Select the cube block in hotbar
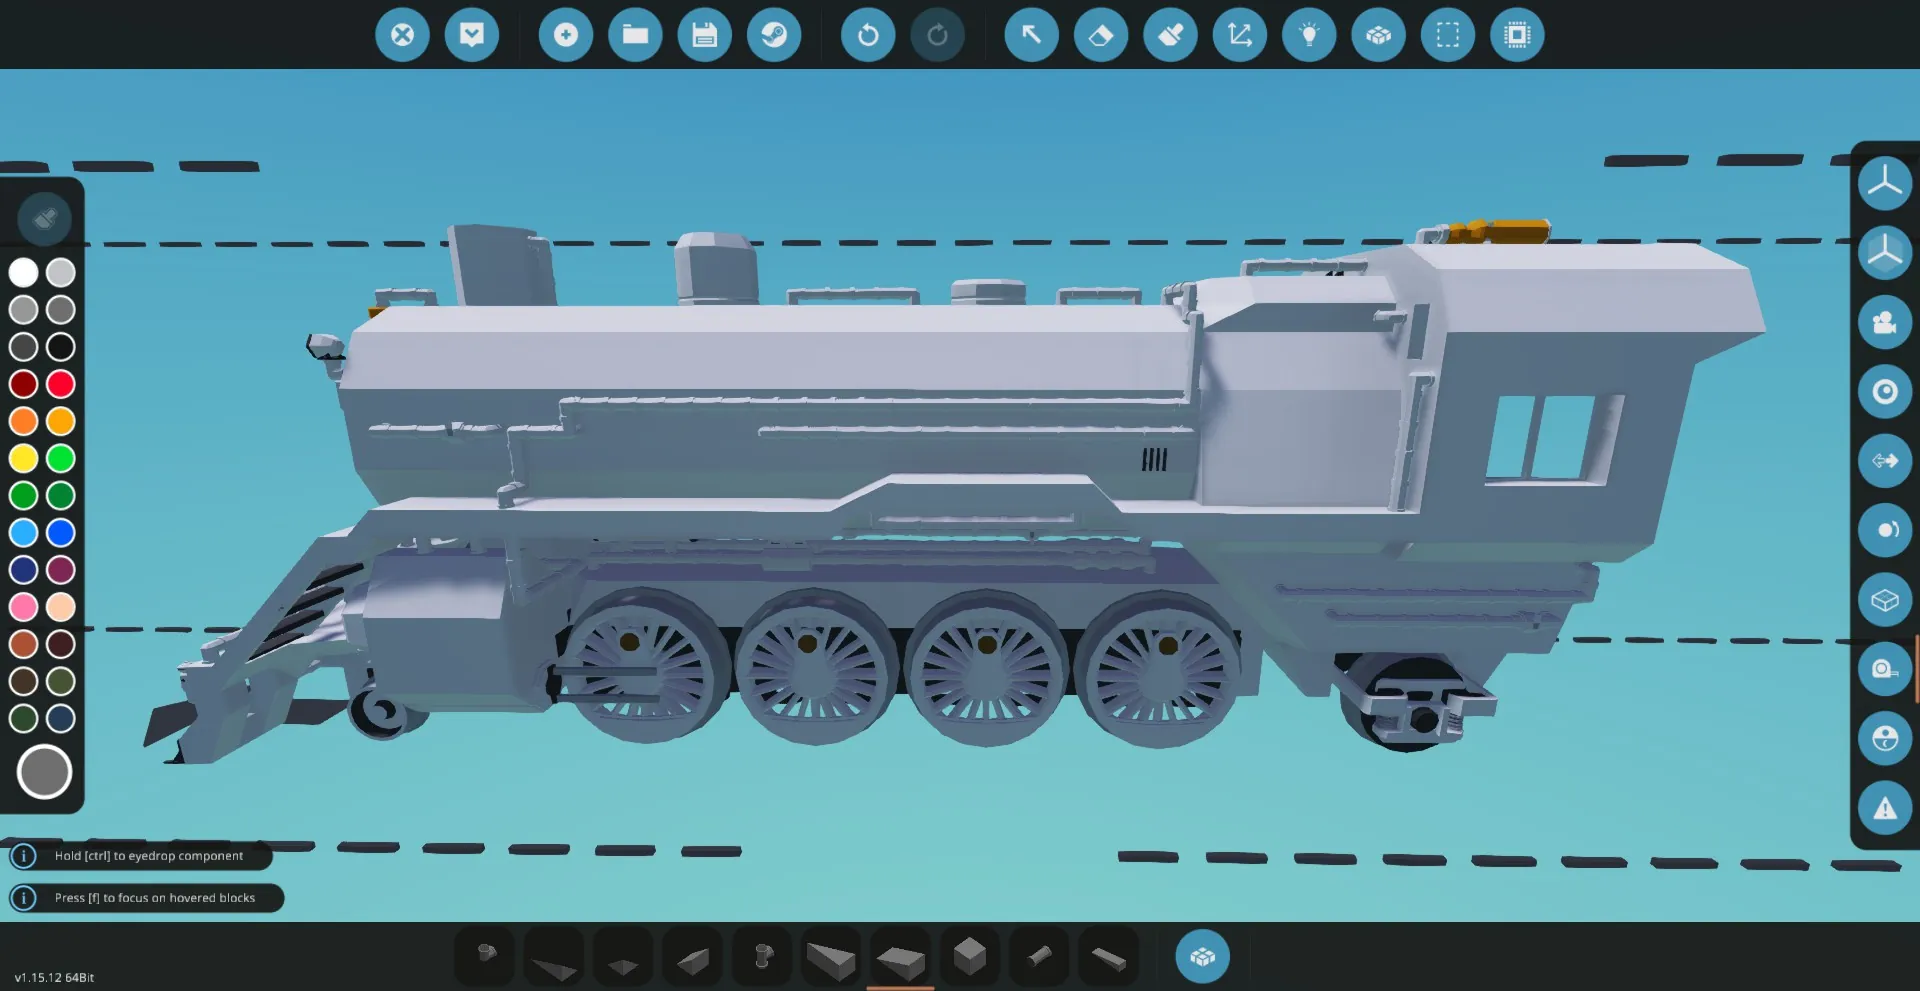The width and height of the screenshot is (1920, 991). [x=969, y=957]
